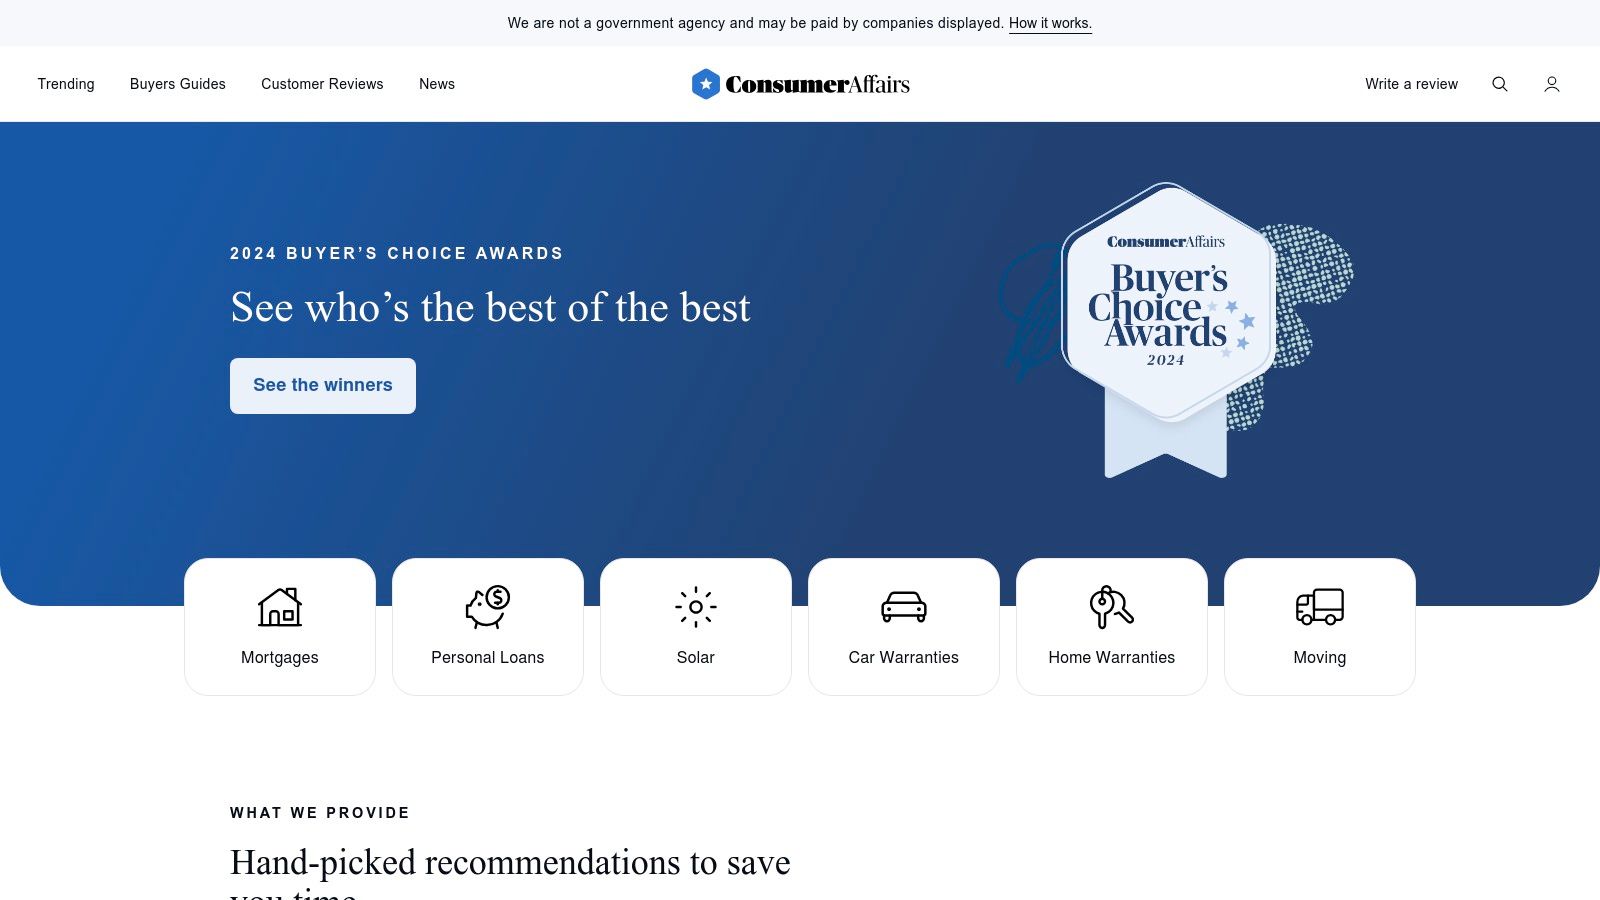Click the ConsumerAffairs star hexagon logo
The height and width of the screenshot is (900, 1600).
tap(706, 84)
